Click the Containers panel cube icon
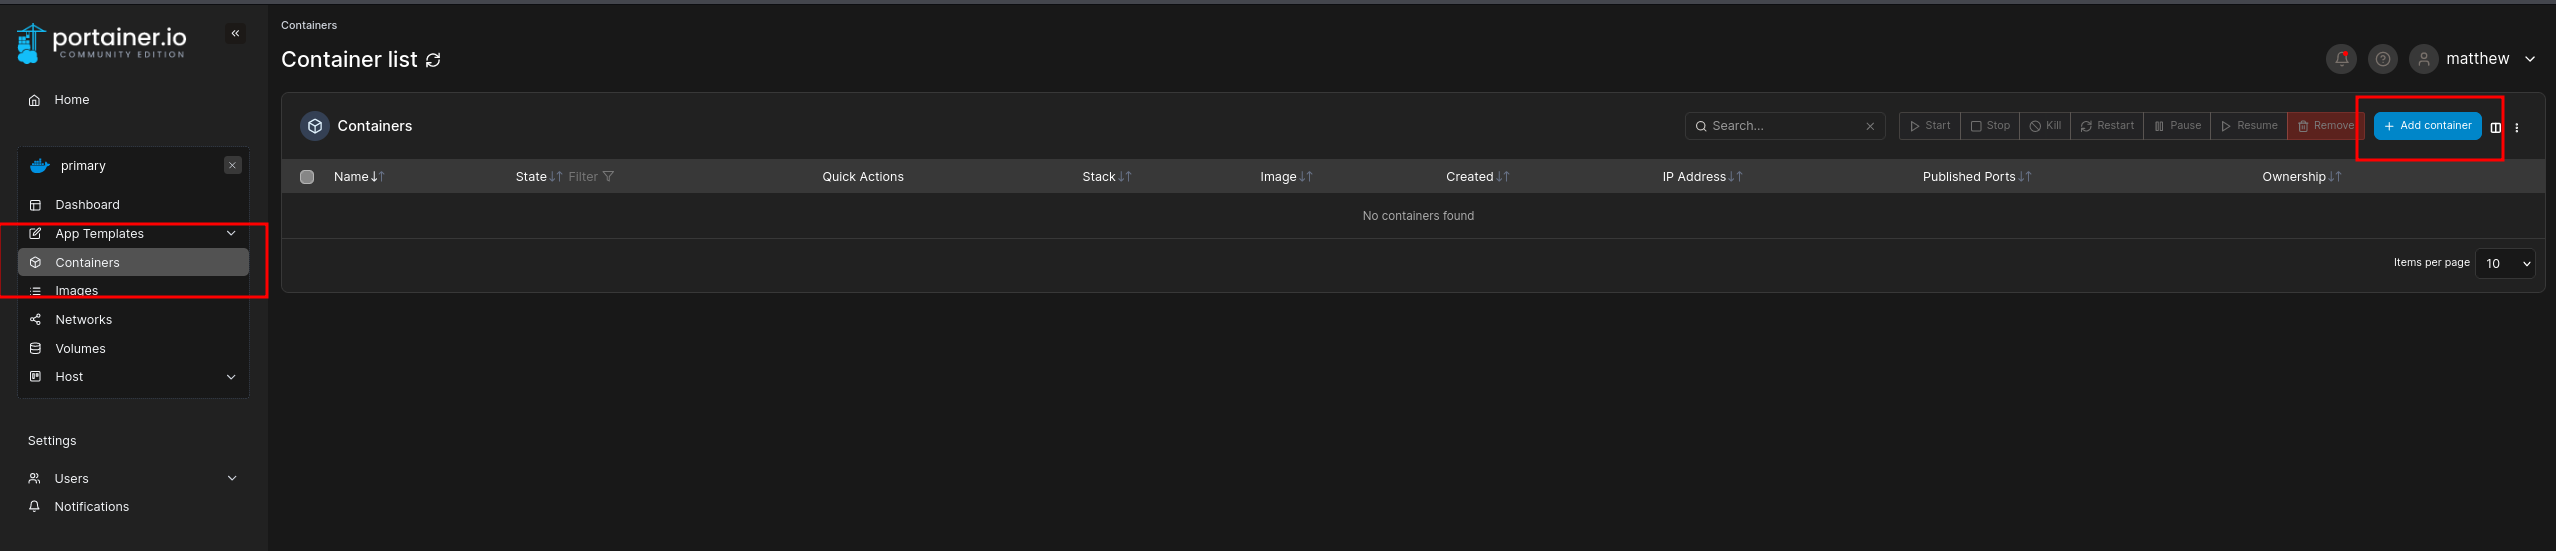Image resolution: width=2556 pixels, height=551 pixels. (315, 126)
